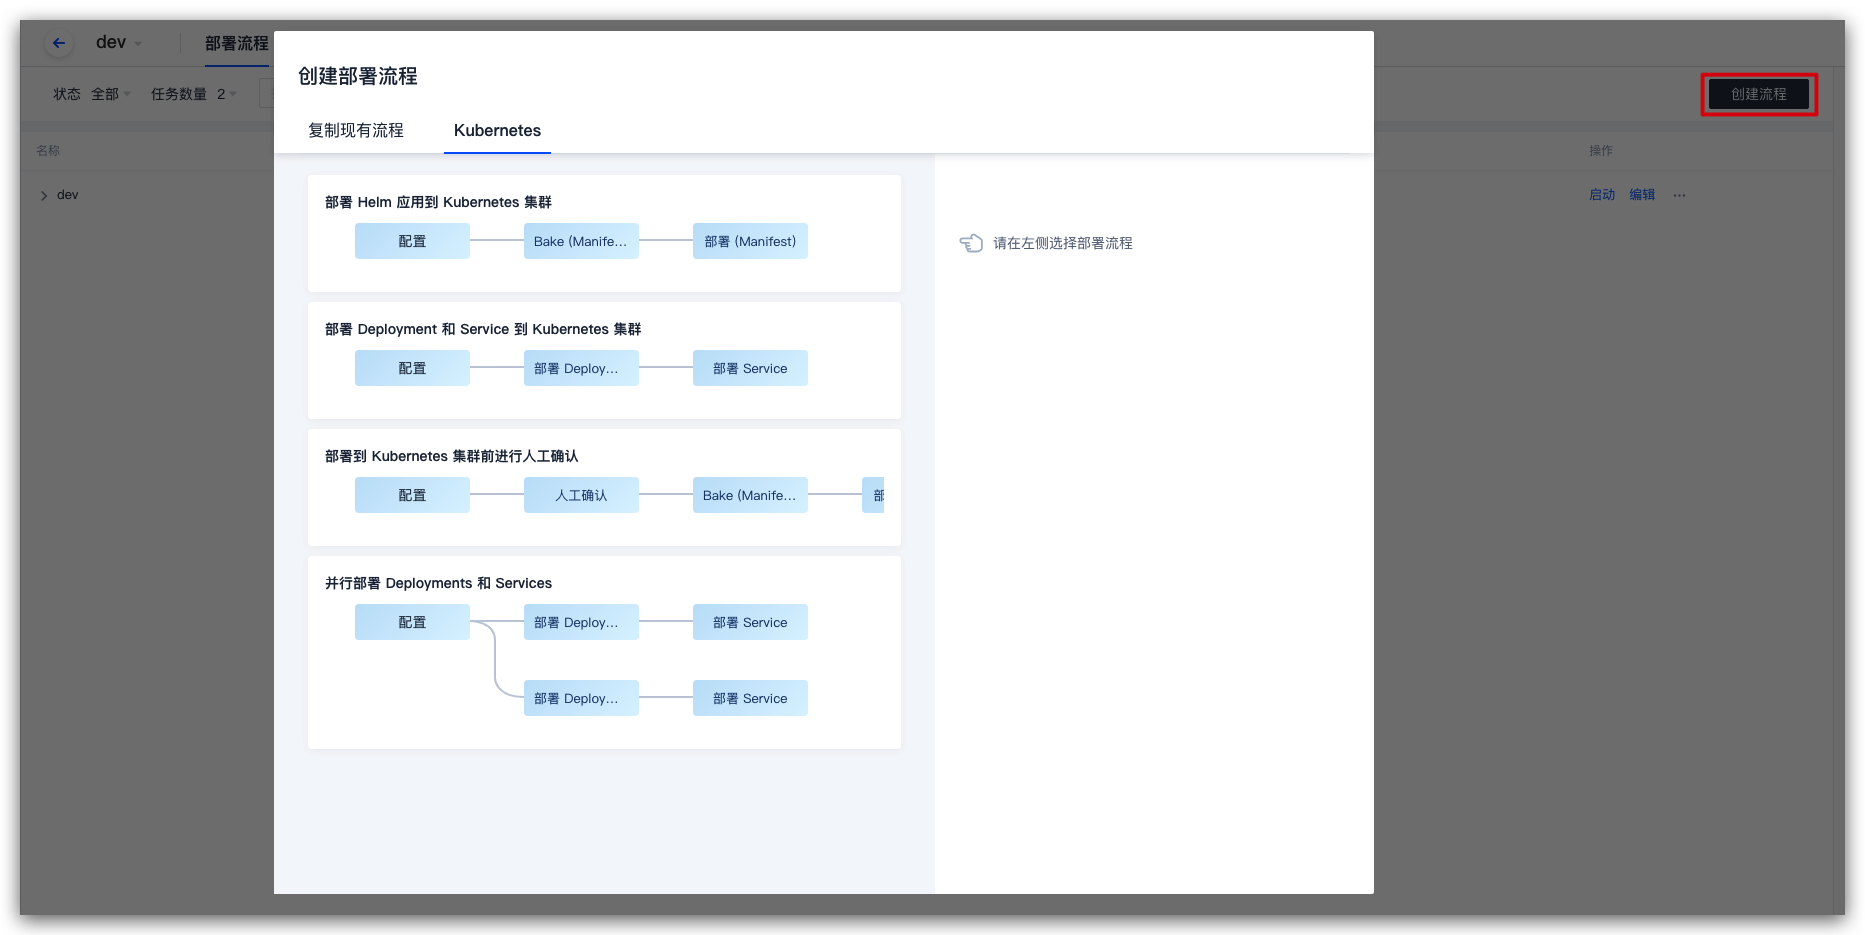Click 配置 stage in Helm template
1865x935 pixels.
[412, 241]
